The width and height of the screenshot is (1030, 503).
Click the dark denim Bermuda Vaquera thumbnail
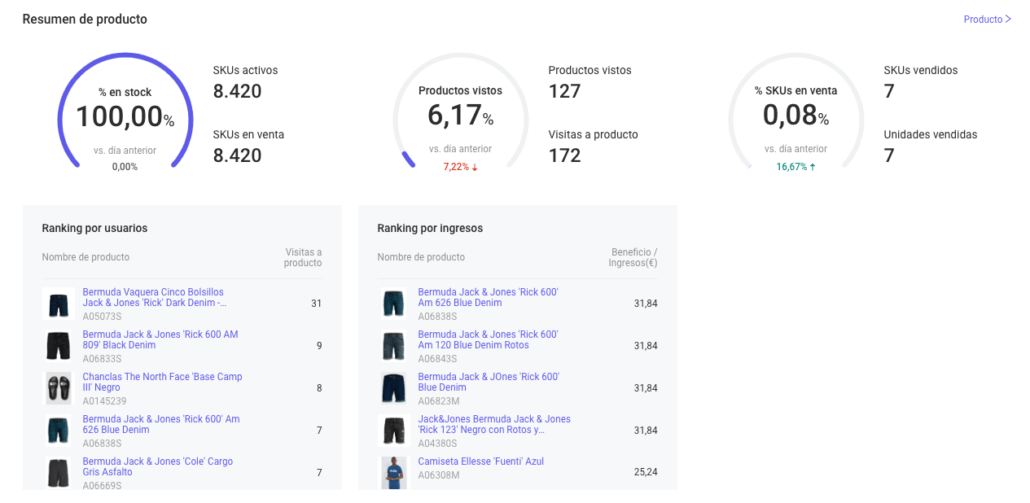pos(59,303)
